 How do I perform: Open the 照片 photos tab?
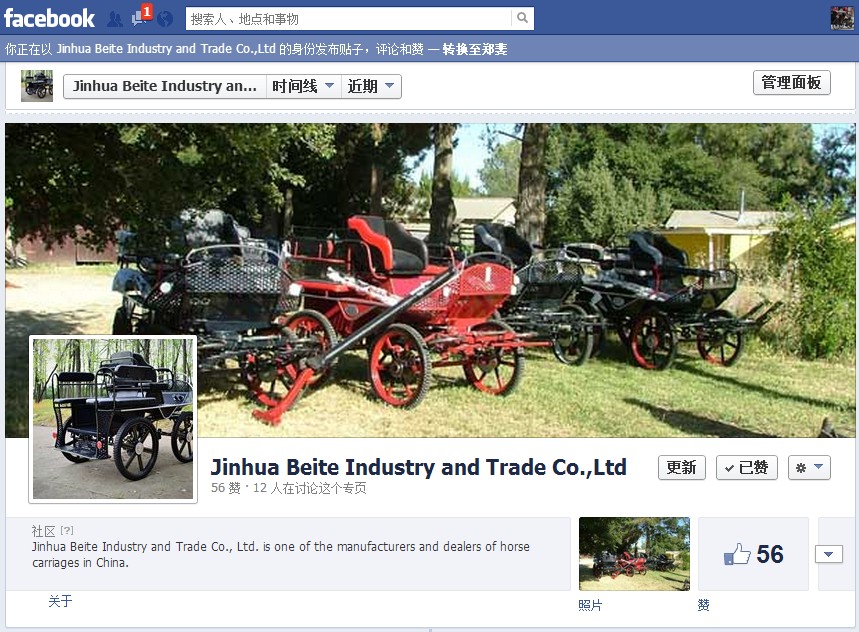[590, 605]
